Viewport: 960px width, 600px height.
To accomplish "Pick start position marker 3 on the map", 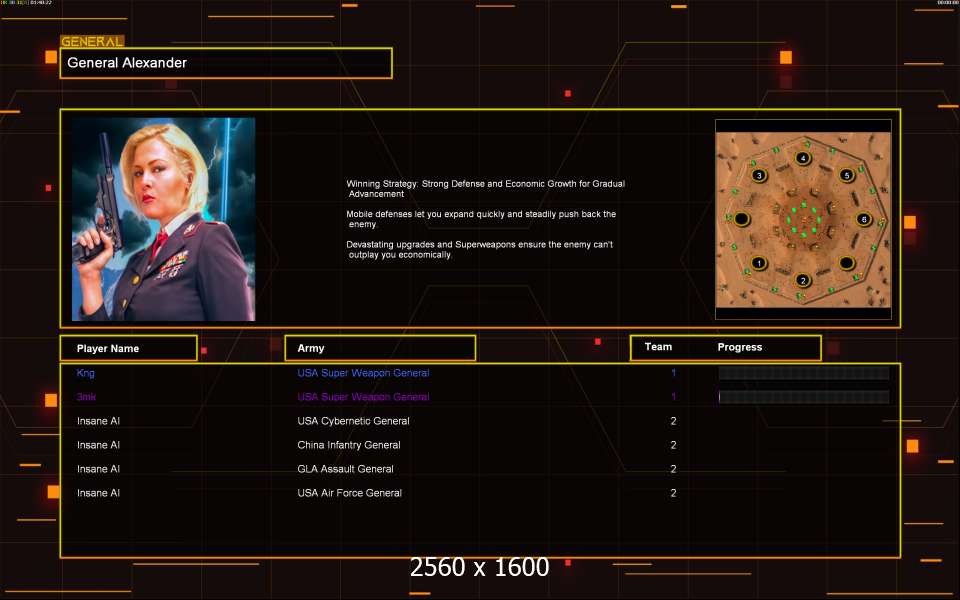I will point(759,175).
